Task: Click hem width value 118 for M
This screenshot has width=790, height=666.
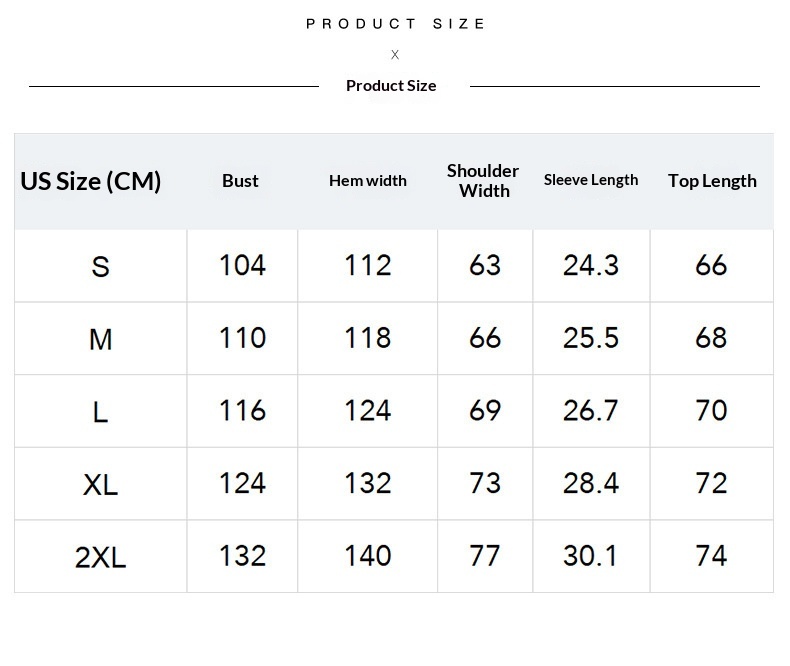Action: pyautogui.click(x=368, y=338)
